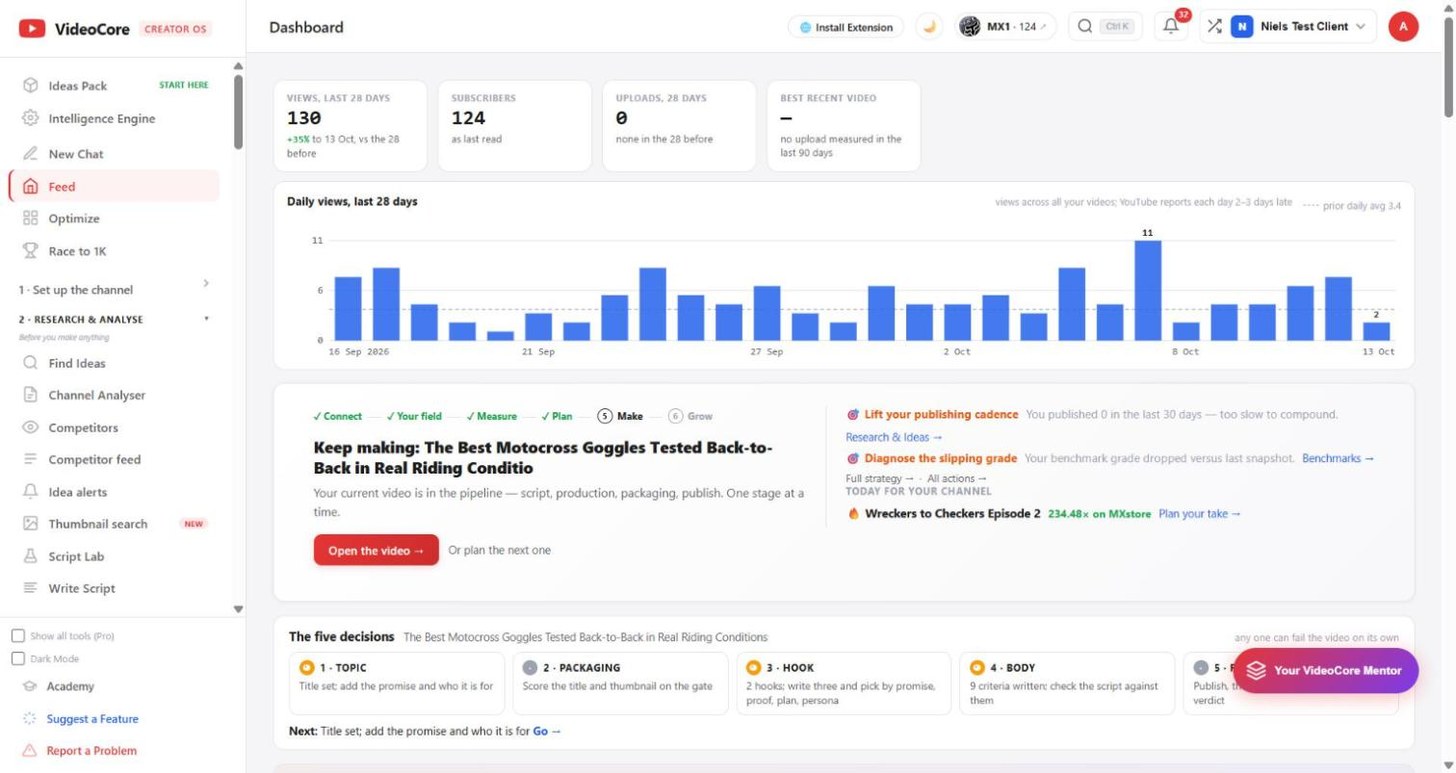Viewport: 1456px width, 773px height.
Task: Enable Show all tools (Pro) checkbox
Action: [18, 636]
